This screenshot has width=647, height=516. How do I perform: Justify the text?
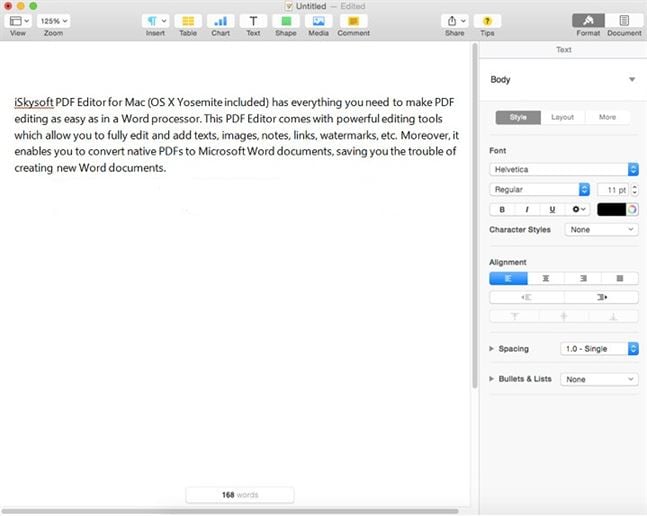tap(620, 278)
